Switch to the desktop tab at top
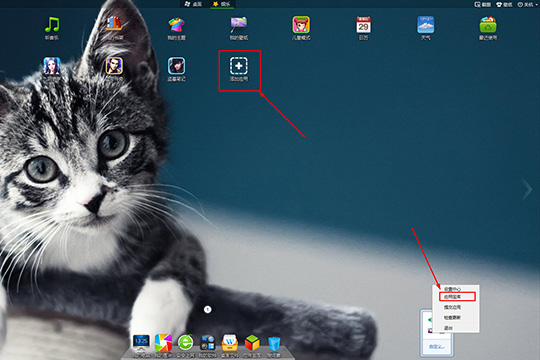 pyautogui.click(x=194, y=4)
